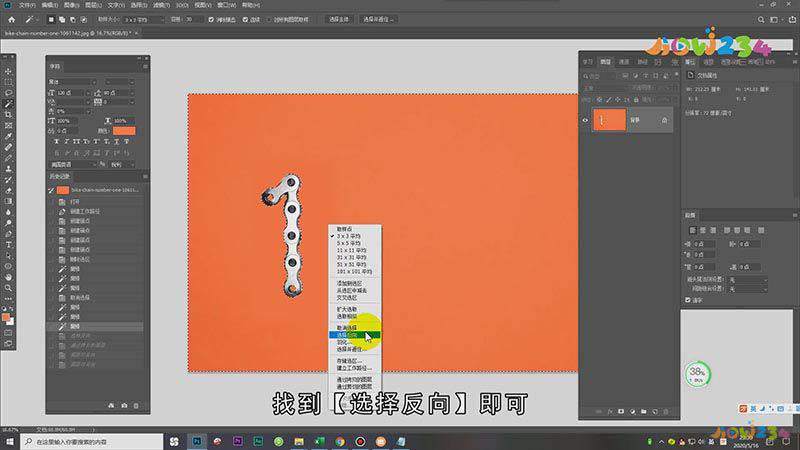Open the Sample Size dropdown
800x450 pixels.
[145, 19]
